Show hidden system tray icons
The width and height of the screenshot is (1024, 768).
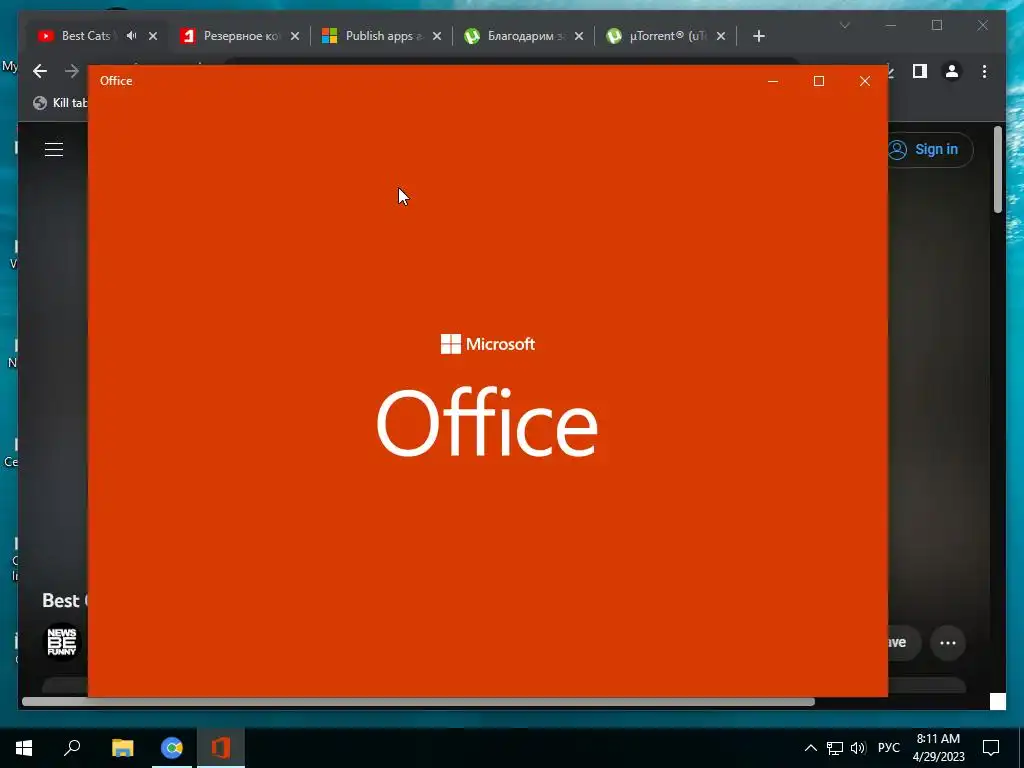810,748
